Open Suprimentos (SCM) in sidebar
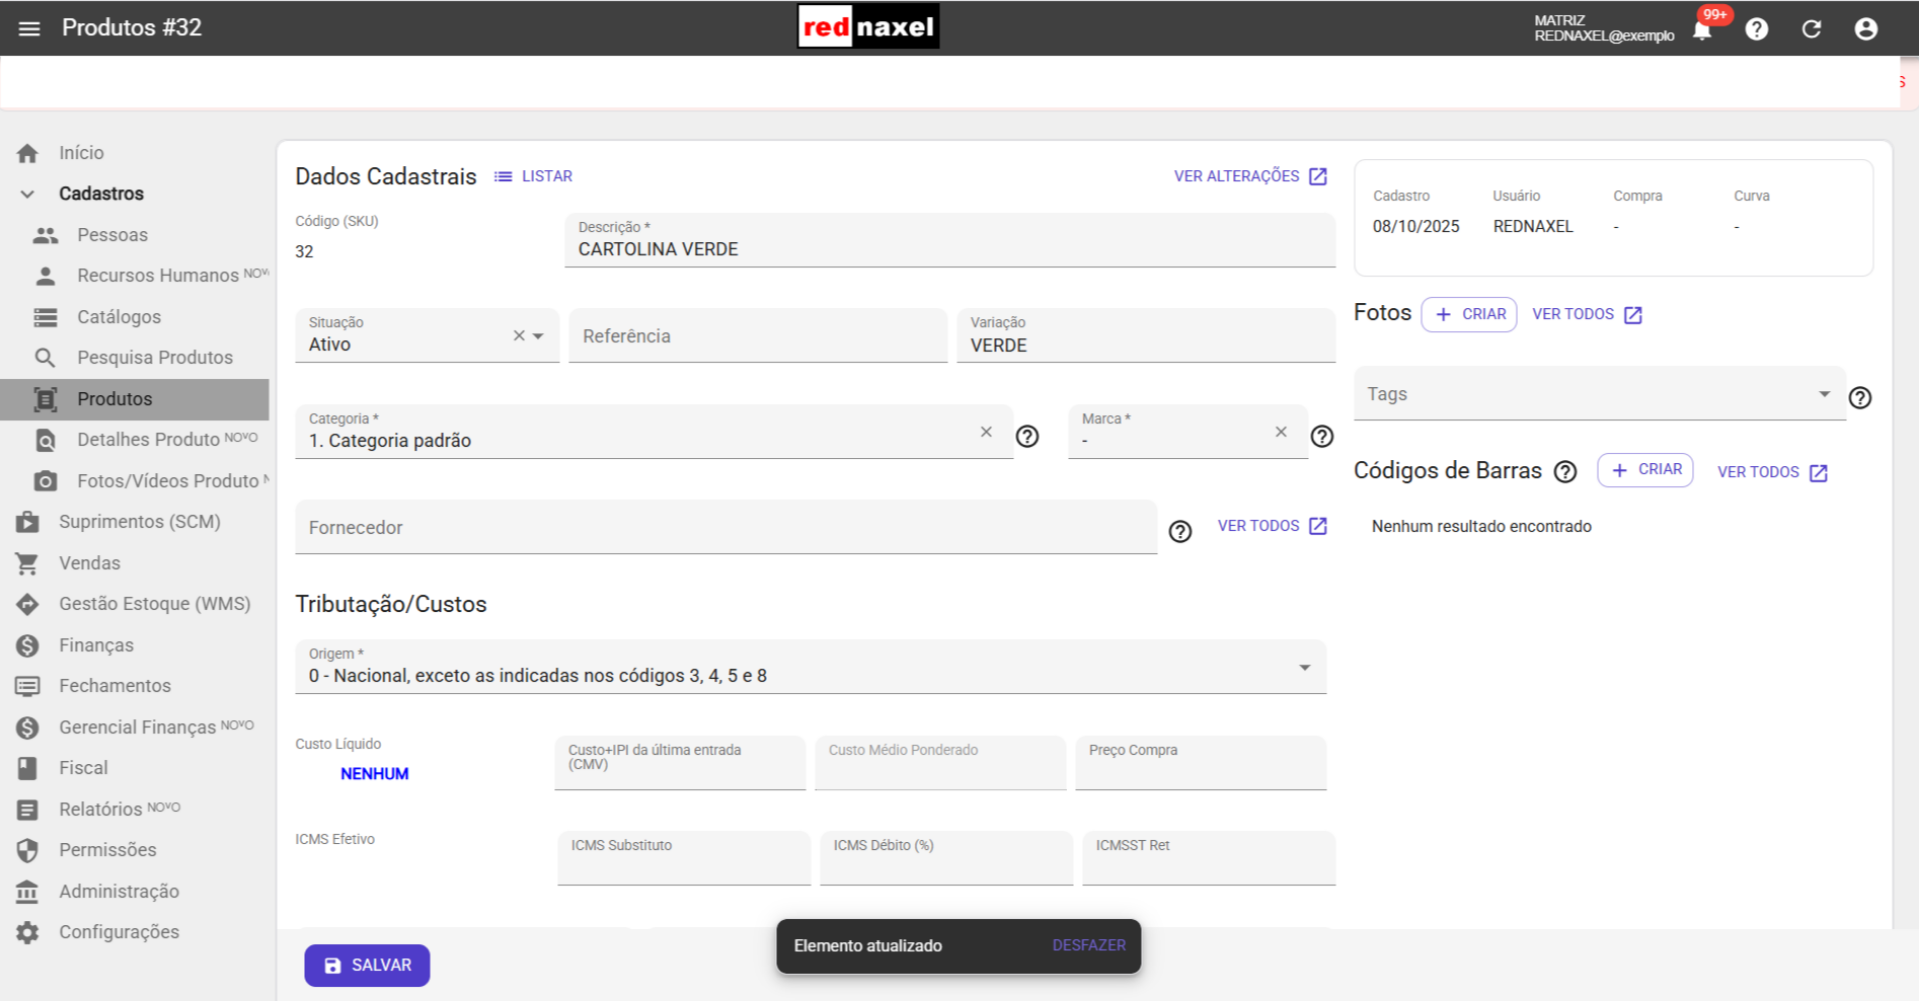This screenshot has width=1920, height=1001. click(135, 522)
